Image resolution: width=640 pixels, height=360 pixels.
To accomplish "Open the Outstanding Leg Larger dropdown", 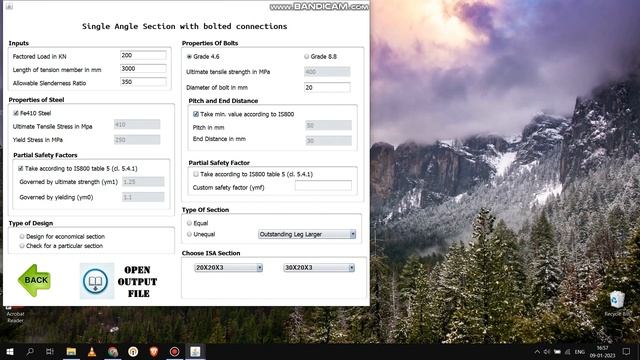I will (307, 234).
